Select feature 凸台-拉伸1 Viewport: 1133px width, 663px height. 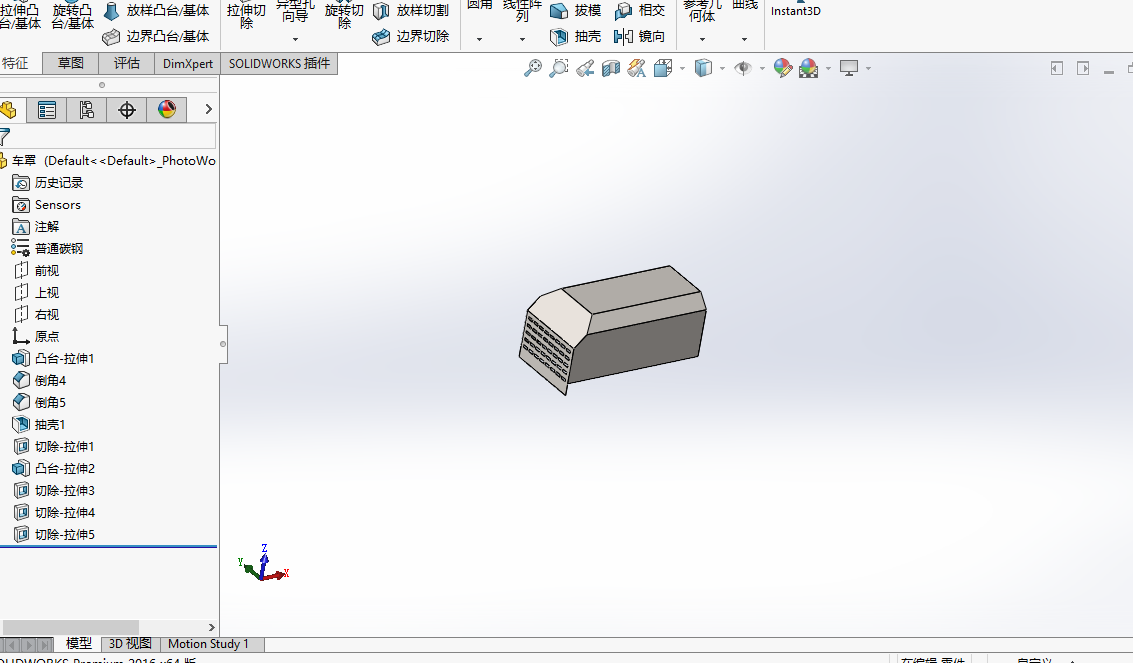[x=53, y=358]
